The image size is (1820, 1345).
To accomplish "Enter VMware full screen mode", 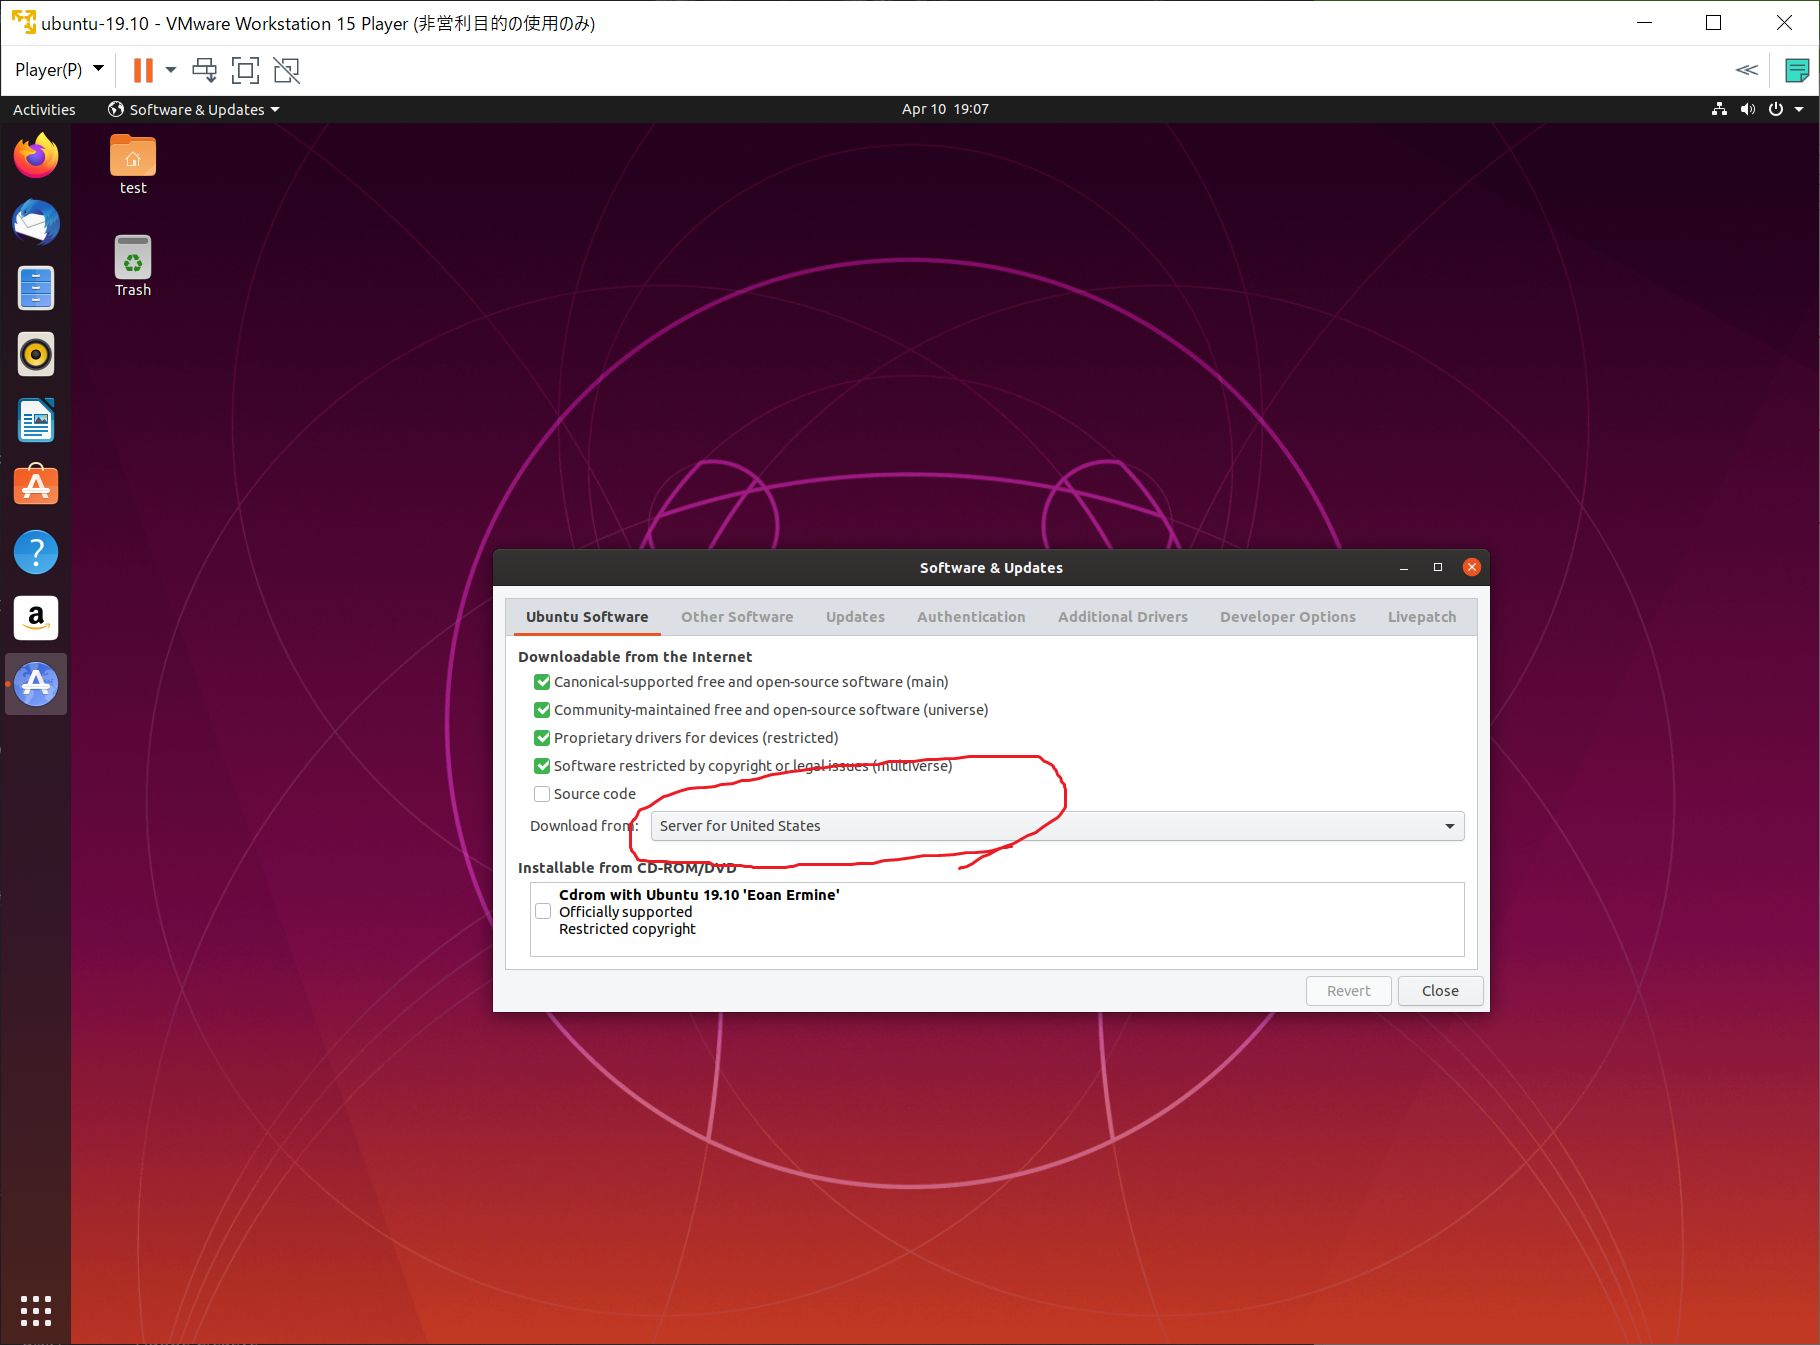I will 245,70.
